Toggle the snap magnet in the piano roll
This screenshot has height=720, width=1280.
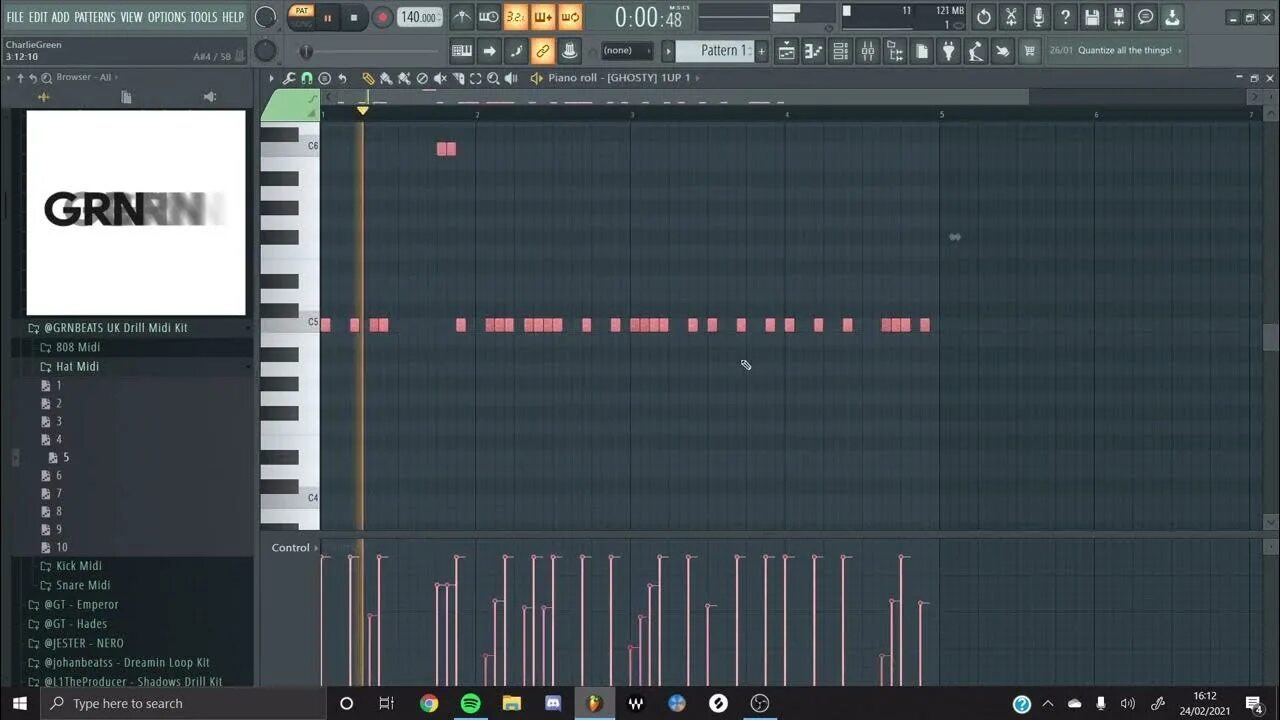[307, 77]
